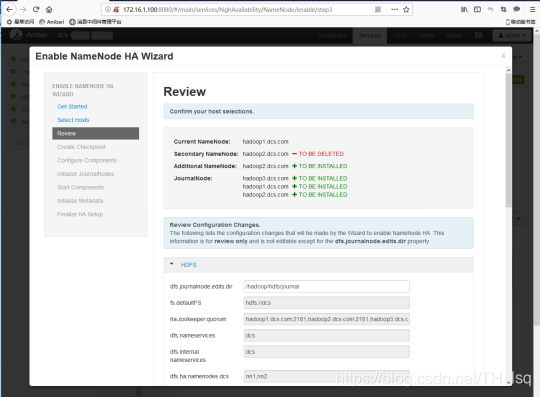Open the browser home page icon
The height and width of the screenshot is (397, 541).
click(x=49, y=9)
